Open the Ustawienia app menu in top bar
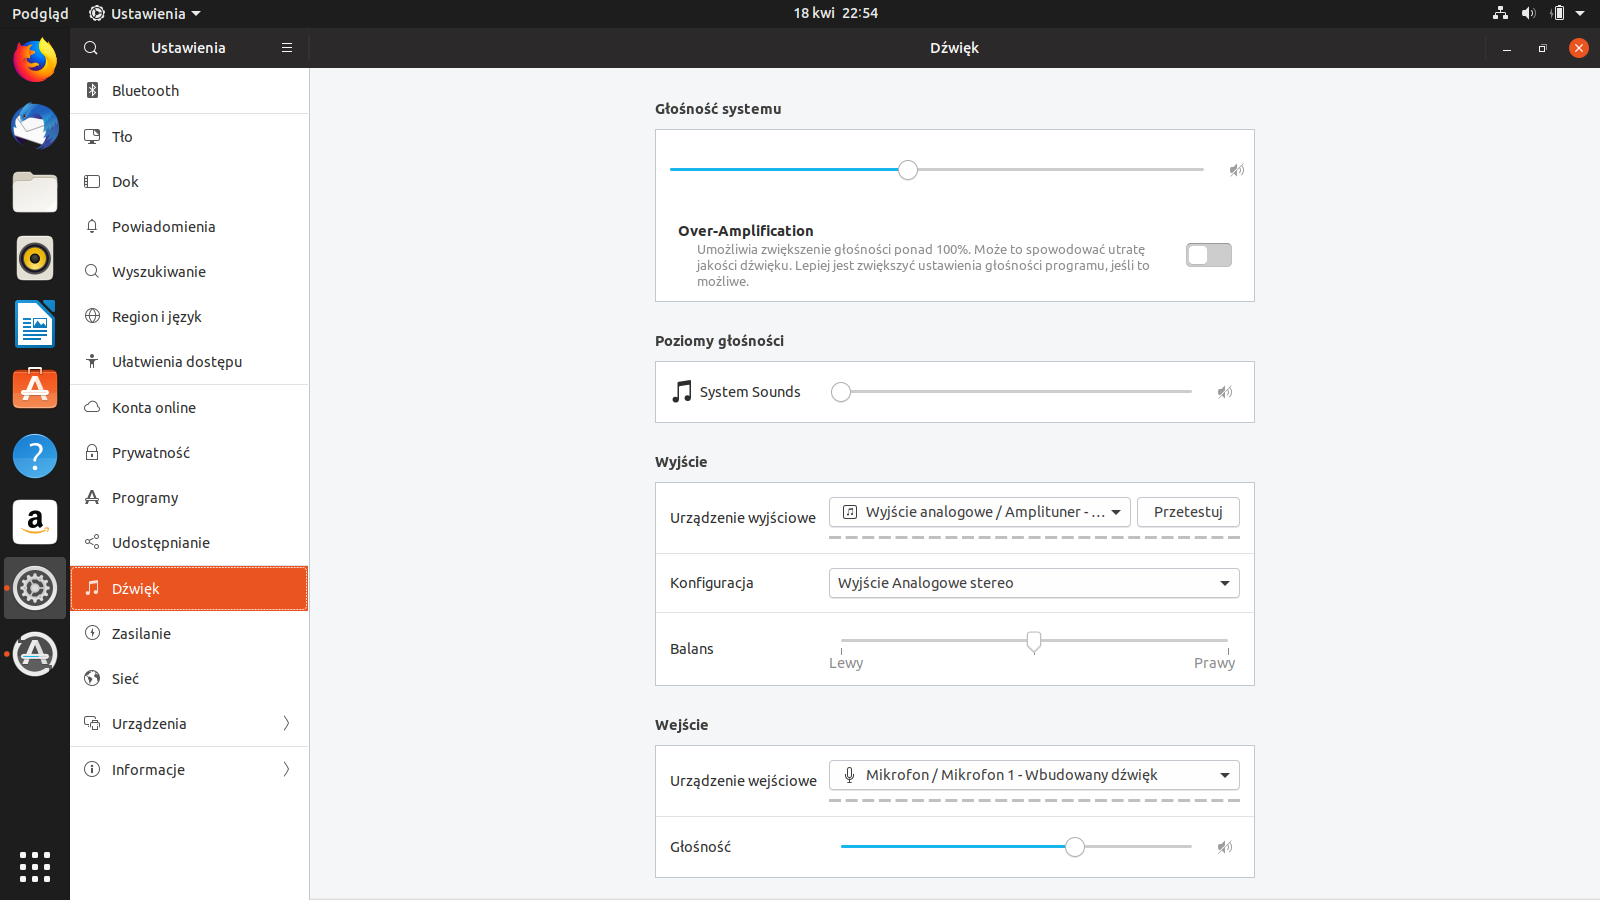This screenshot has width=1600, height=900. [145, 13]
